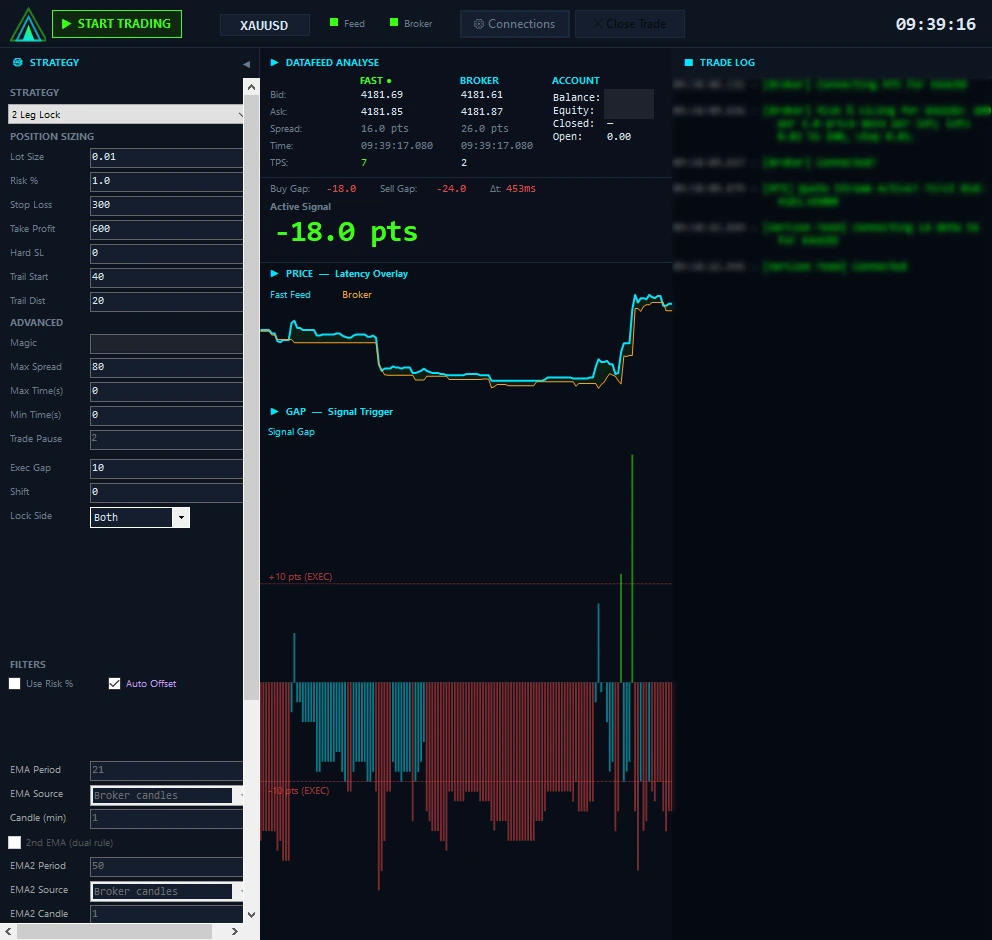Click START TRADING button
This screenshot has height=940, width=992.
(x=117, y=24)
